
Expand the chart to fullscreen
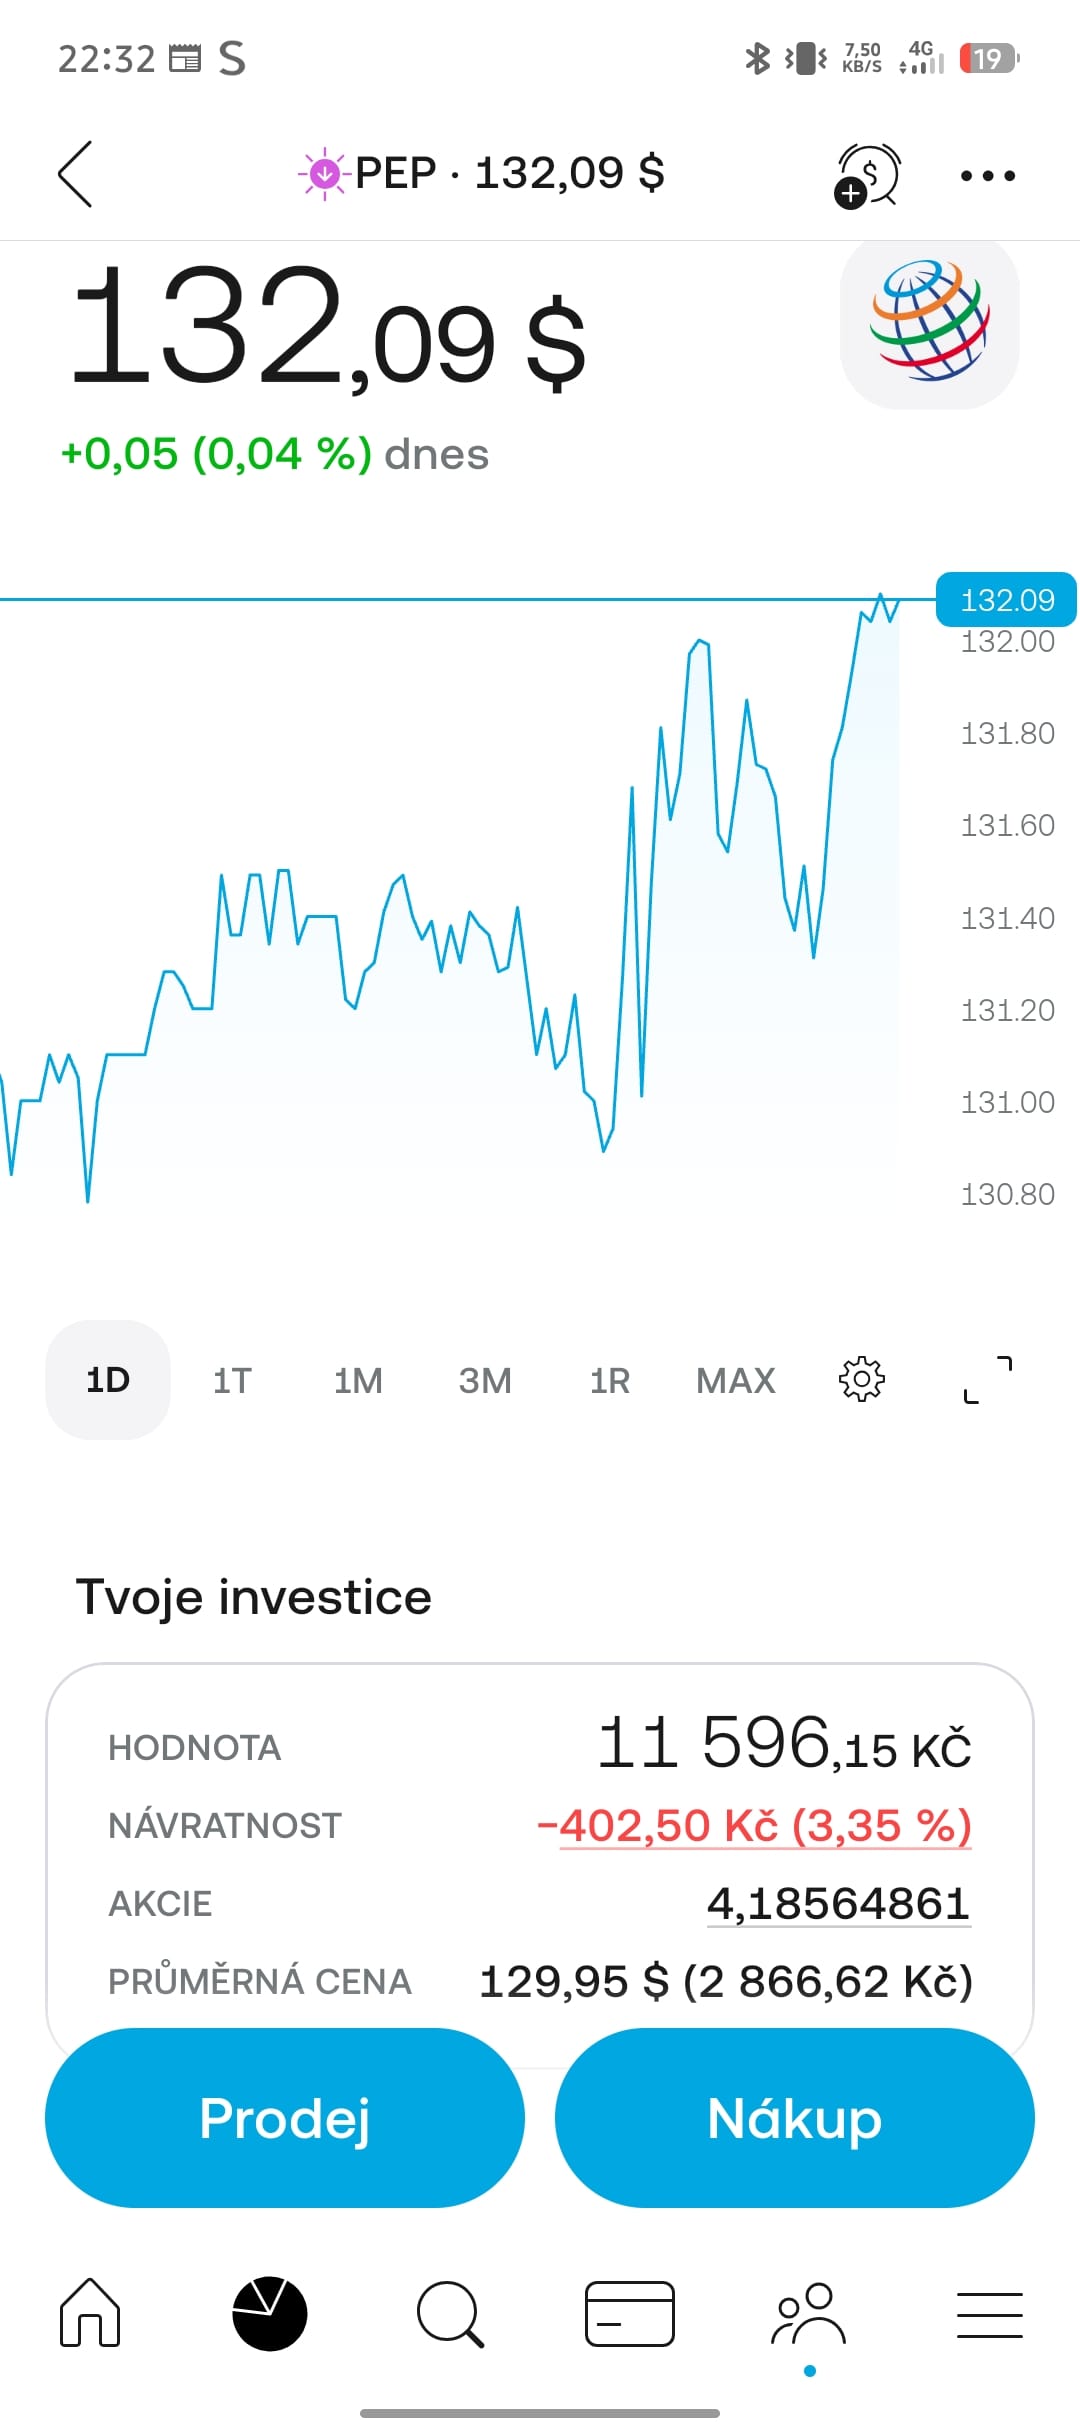pos(987,1380)
